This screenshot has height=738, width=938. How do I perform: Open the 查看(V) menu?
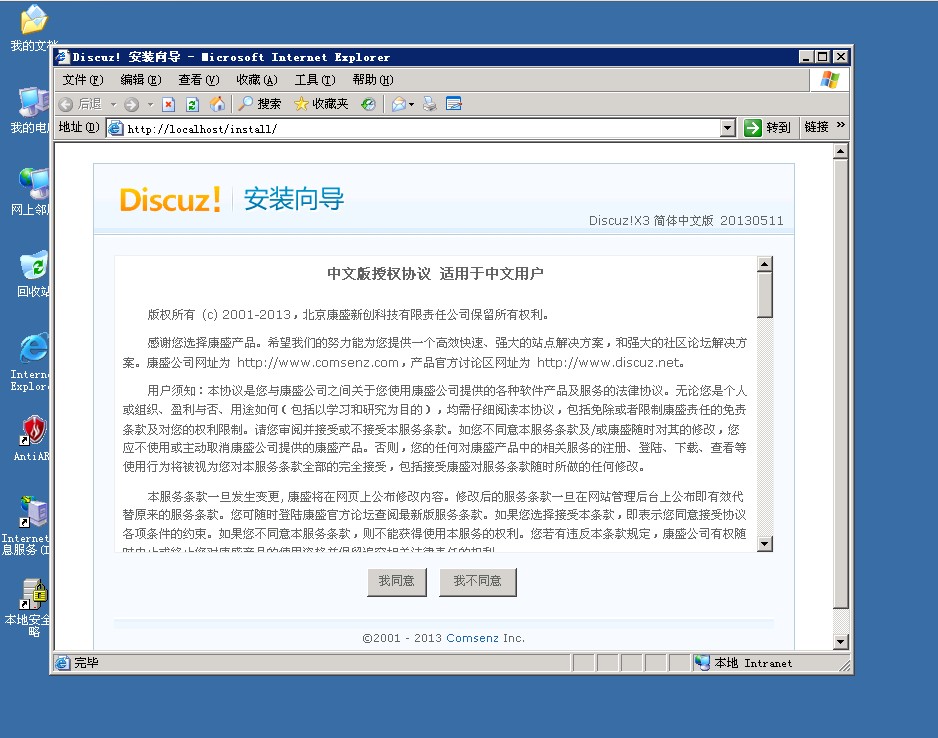[199, 80]
